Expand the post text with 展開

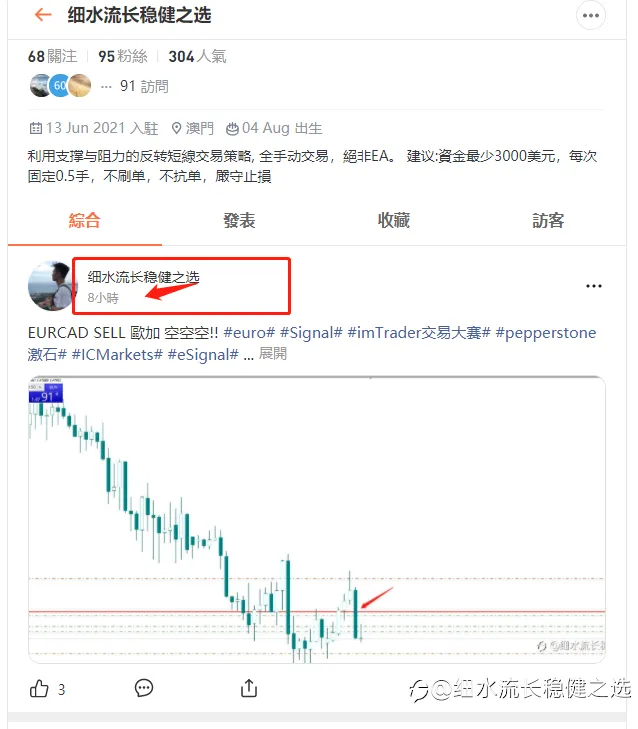pos(272,354)
